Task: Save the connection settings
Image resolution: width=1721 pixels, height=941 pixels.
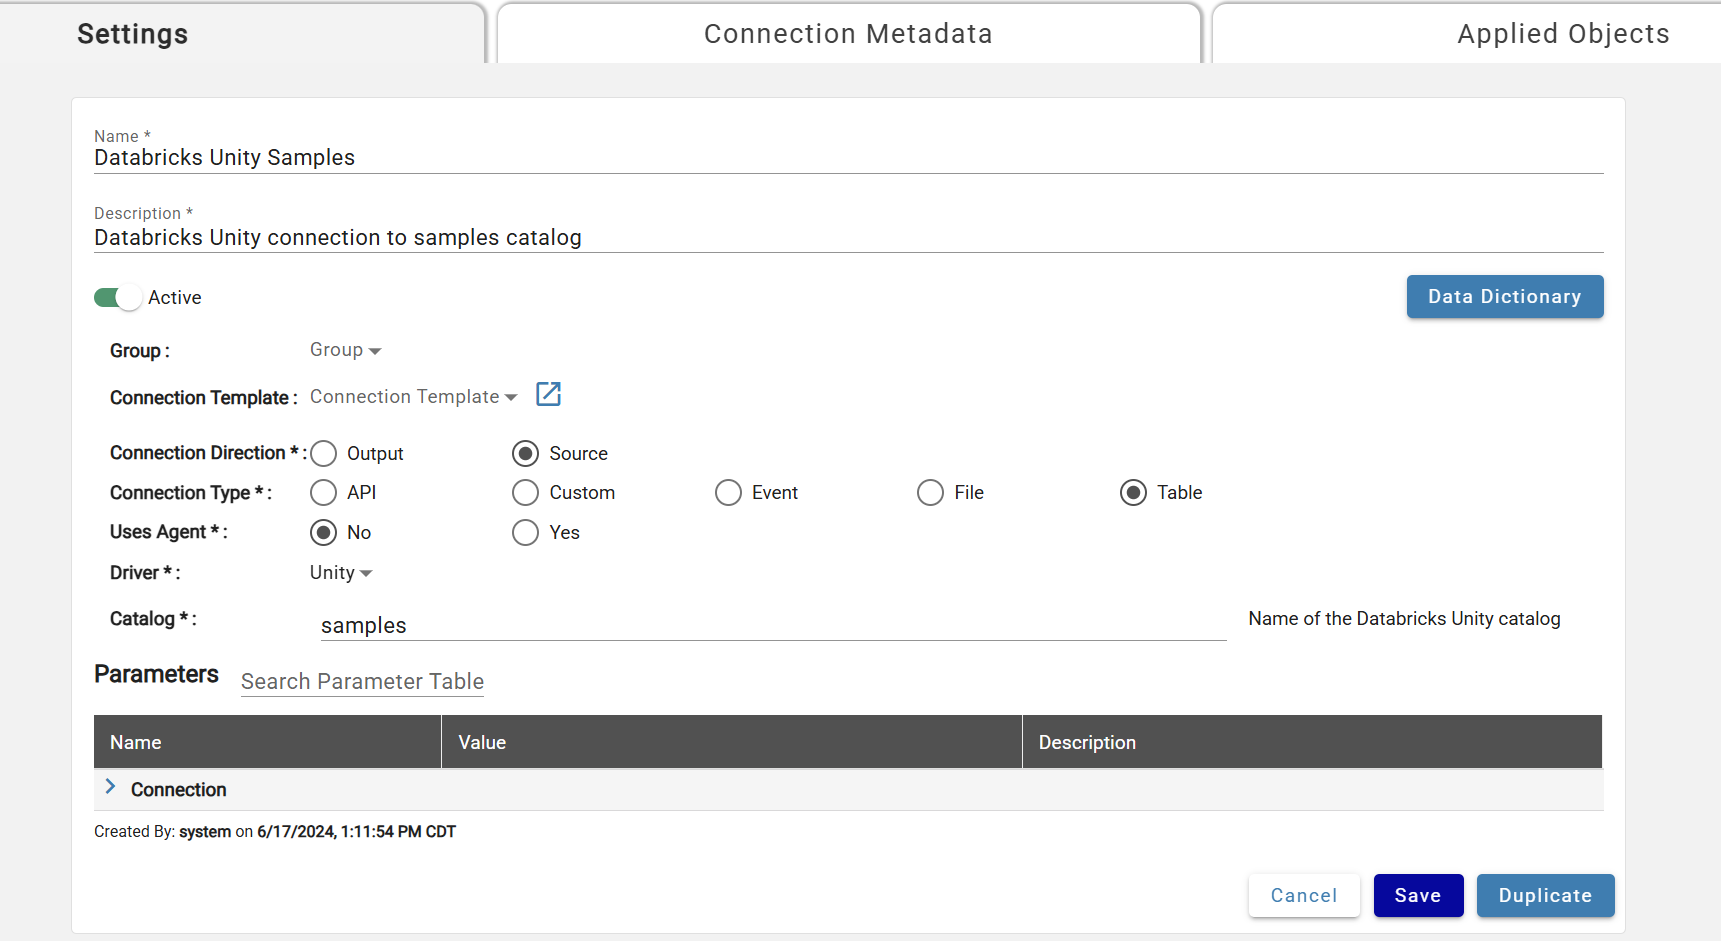Action: 1418,895
